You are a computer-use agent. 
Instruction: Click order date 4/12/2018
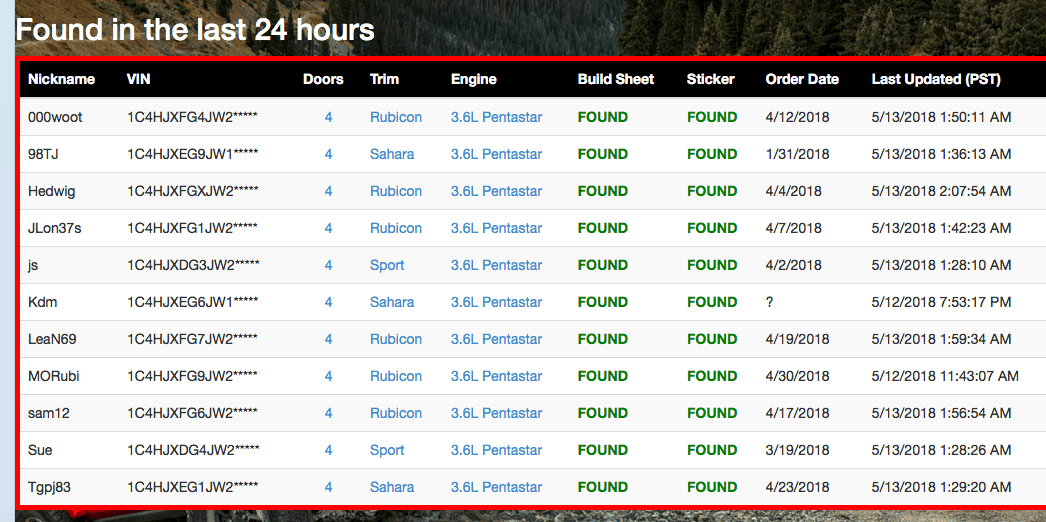coord(797,117)
